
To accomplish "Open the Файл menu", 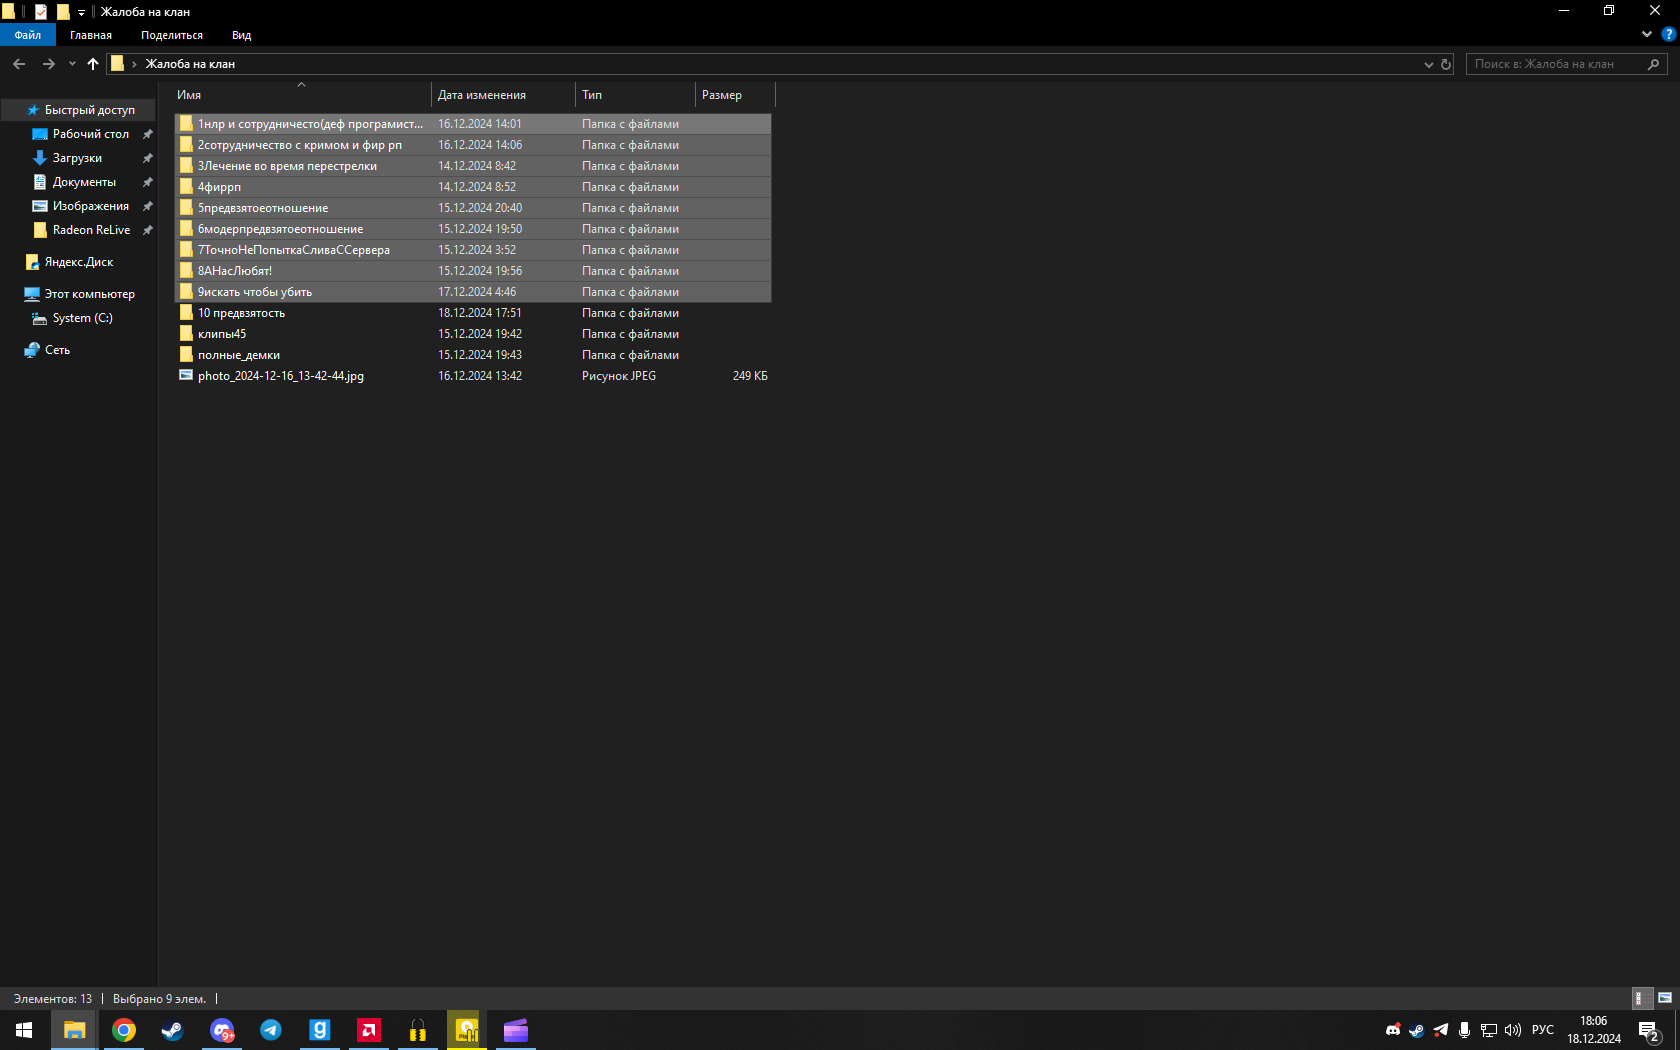I will pyautogui.click(x=28, y=35).
